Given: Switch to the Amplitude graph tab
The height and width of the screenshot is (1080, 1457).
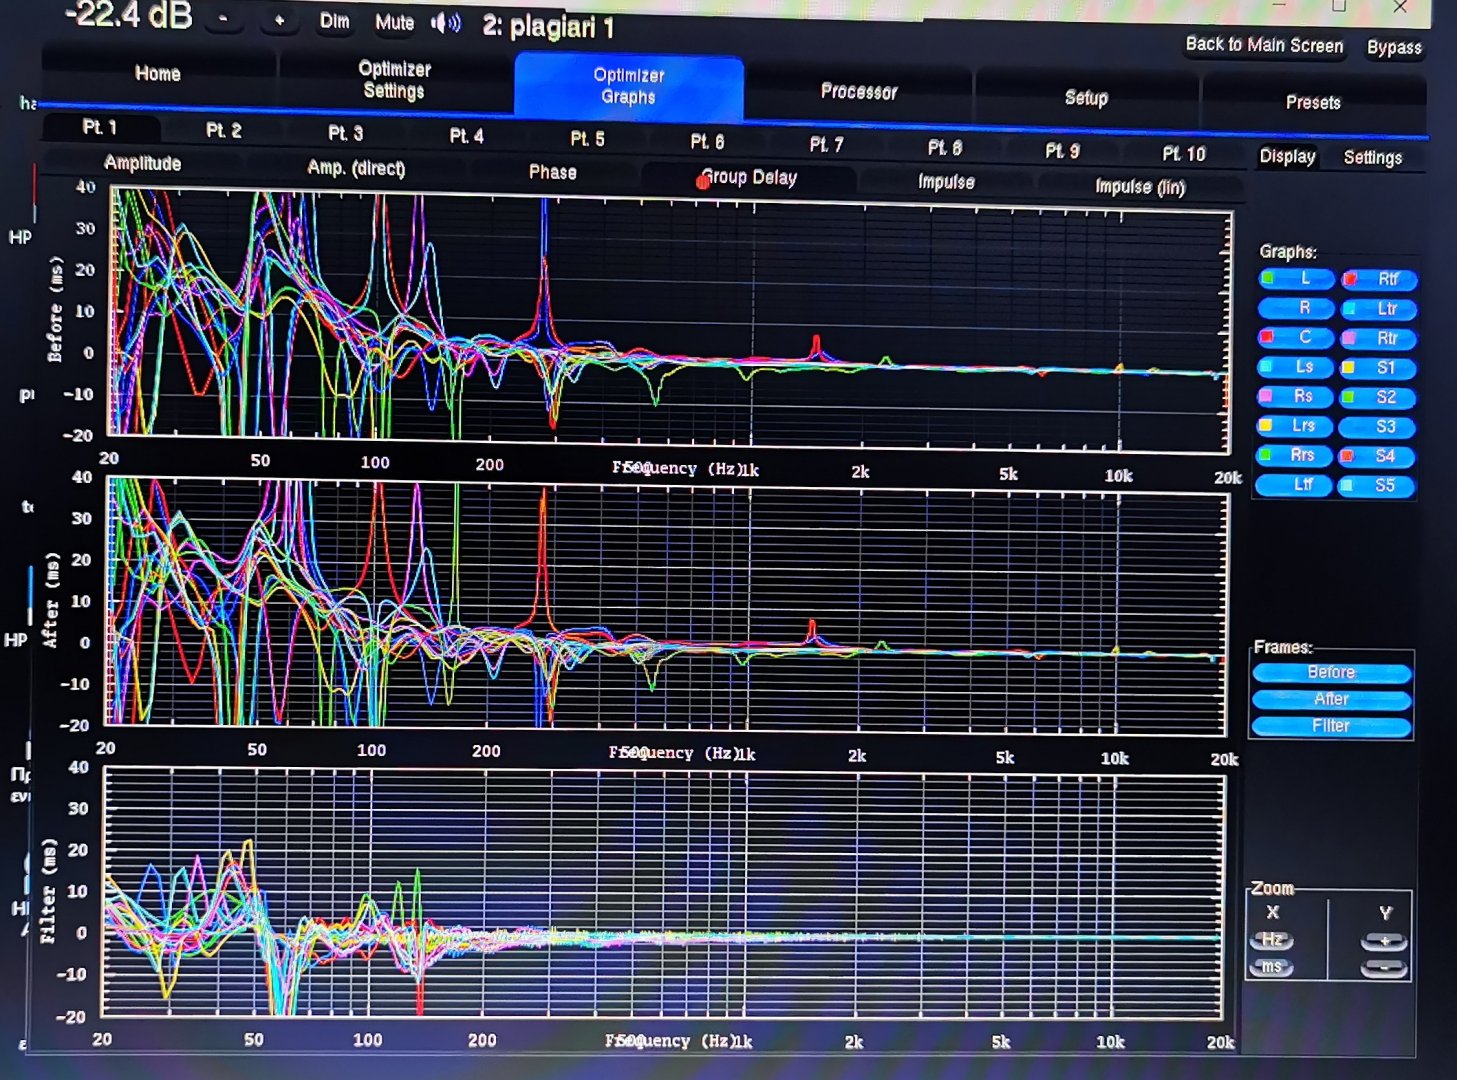Looking at the screenshot, I should (143, 163).
